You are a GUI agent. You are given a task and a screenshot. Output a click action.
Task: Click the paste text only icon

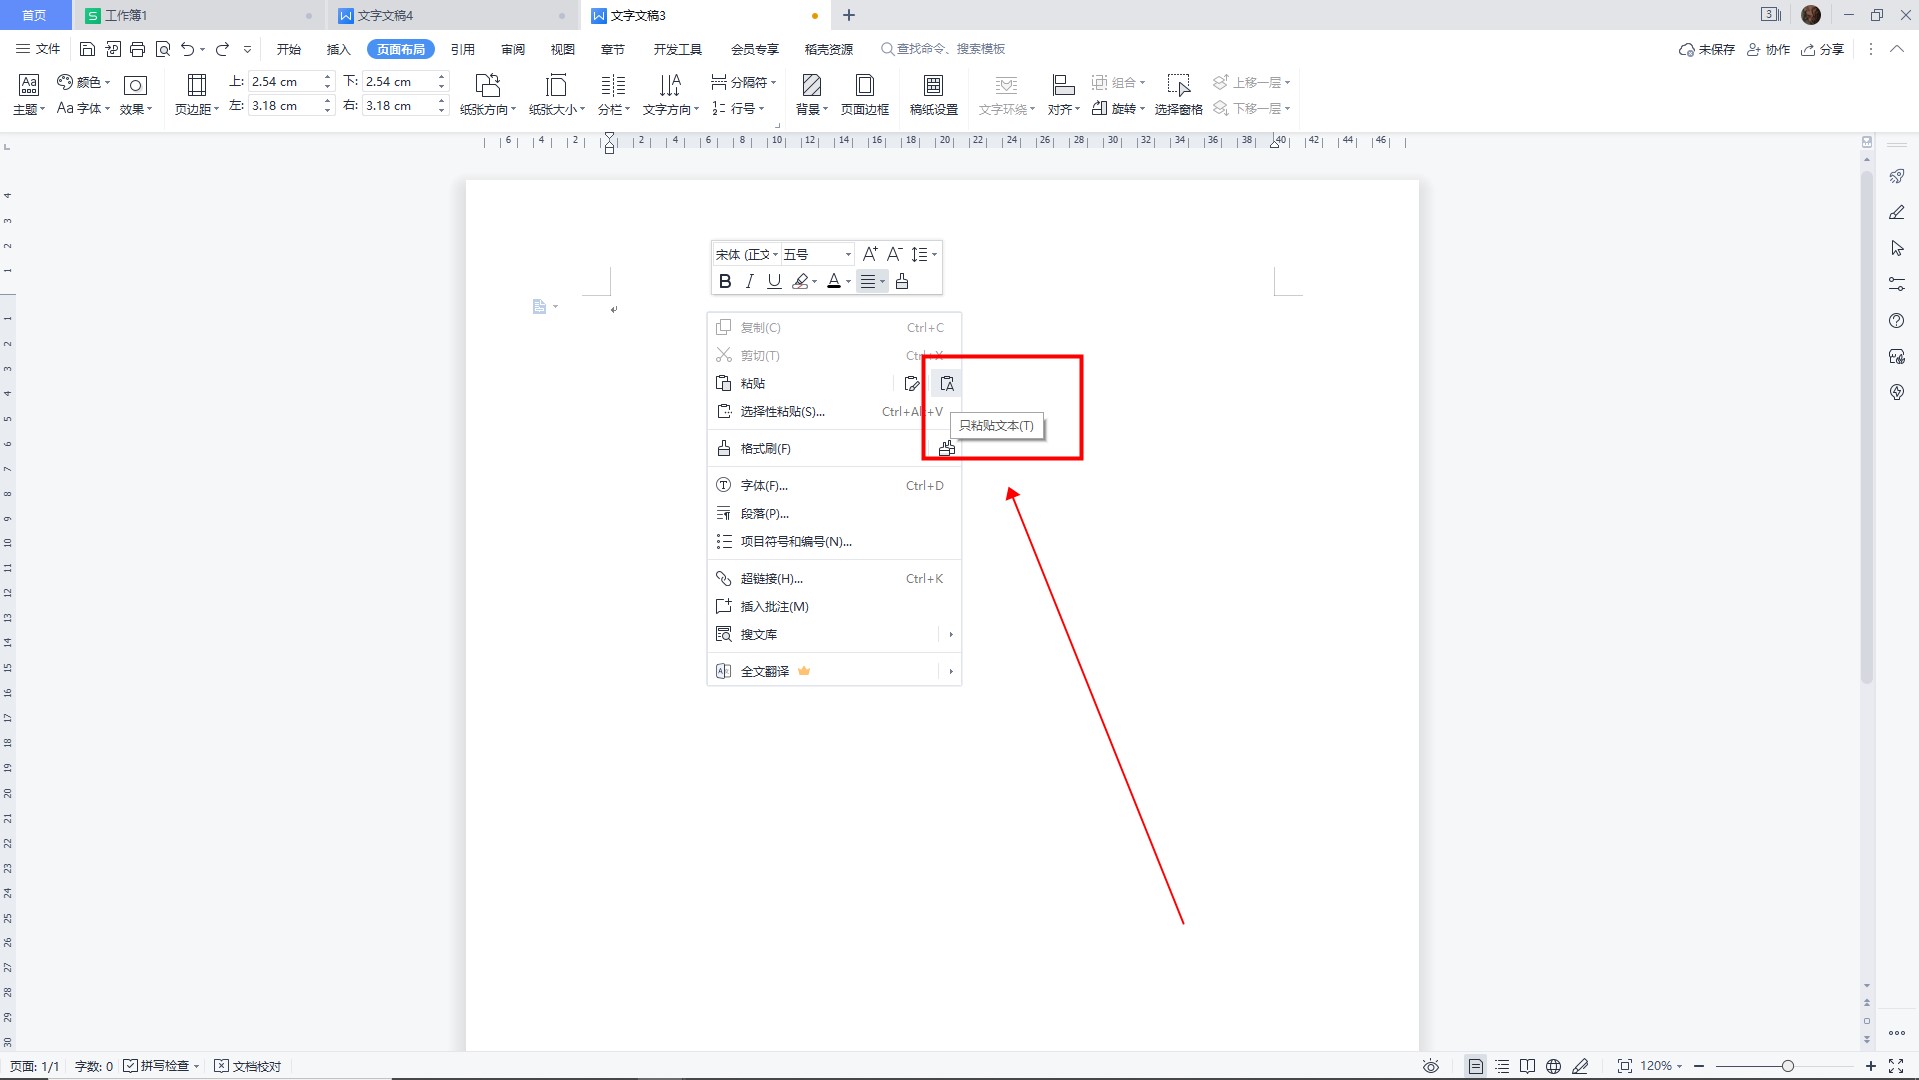946,384
